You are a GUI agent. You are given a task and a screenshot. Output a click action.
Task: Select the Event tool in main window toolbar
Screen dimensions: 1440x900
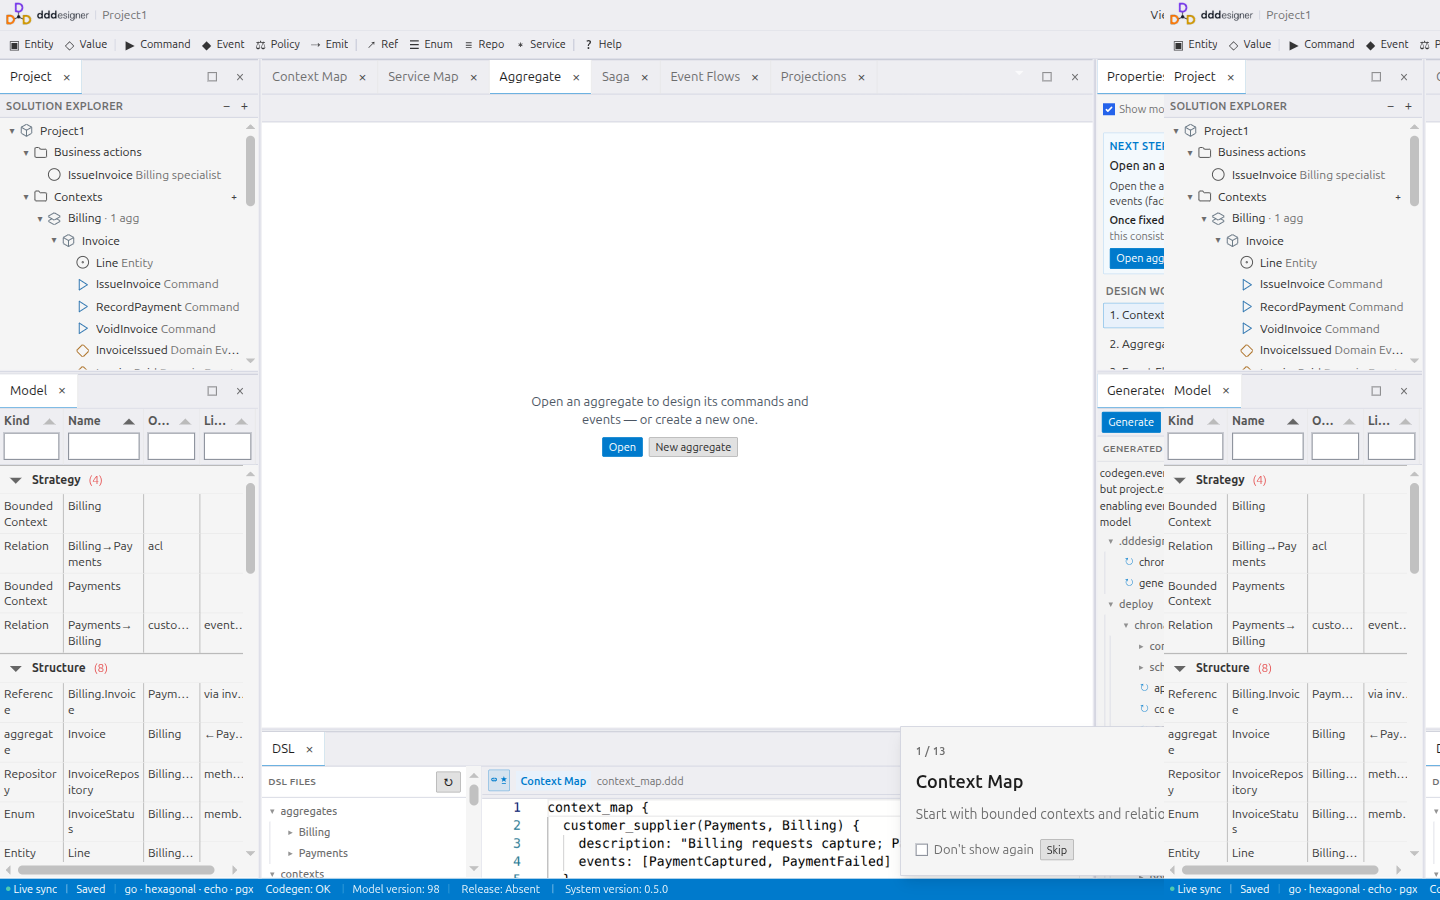point(223,44)
